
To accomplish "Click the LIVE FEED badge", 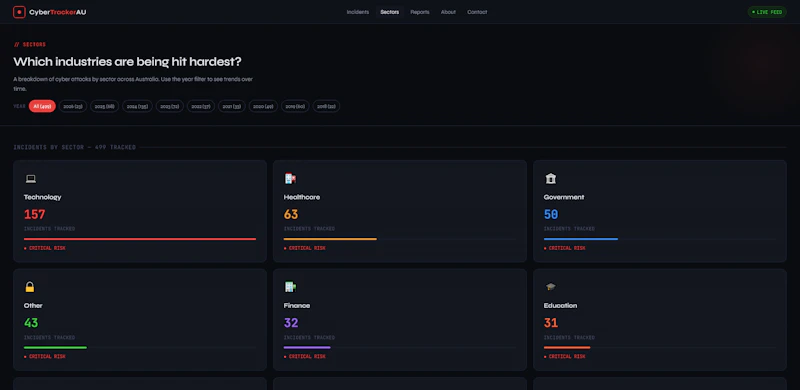I will tap(767, 12).
